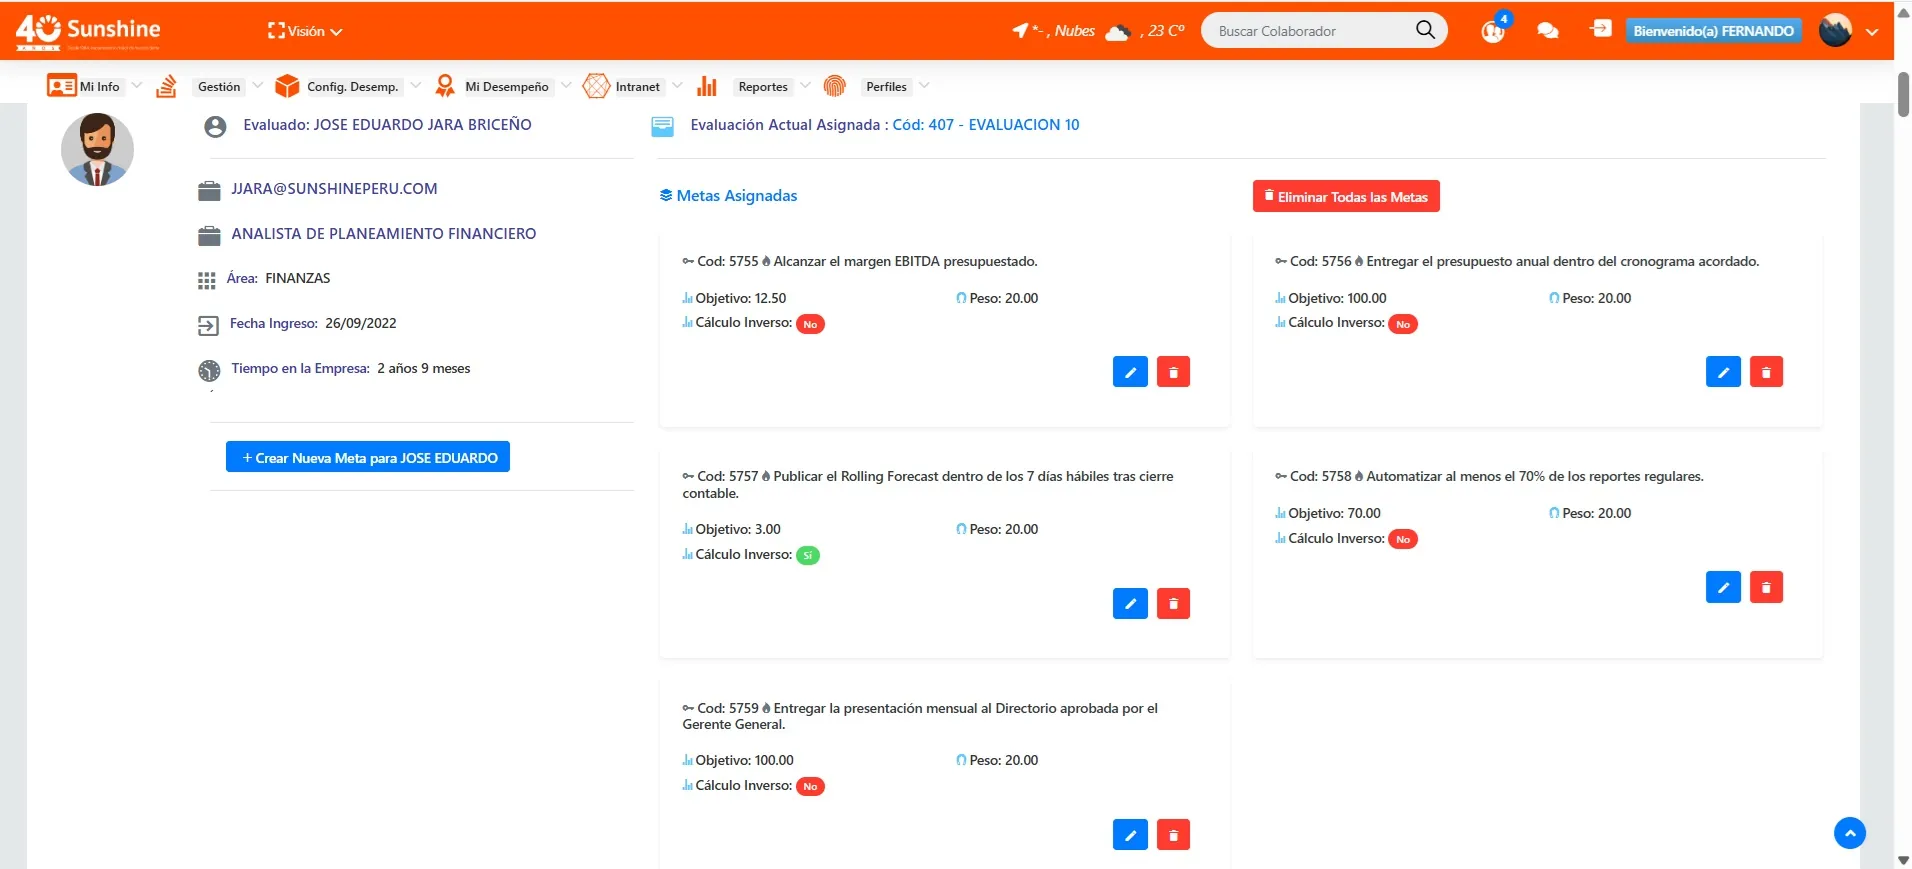Expand the Config. Desemp. chevron
The image size is (1912, 869).
point(416,86)
